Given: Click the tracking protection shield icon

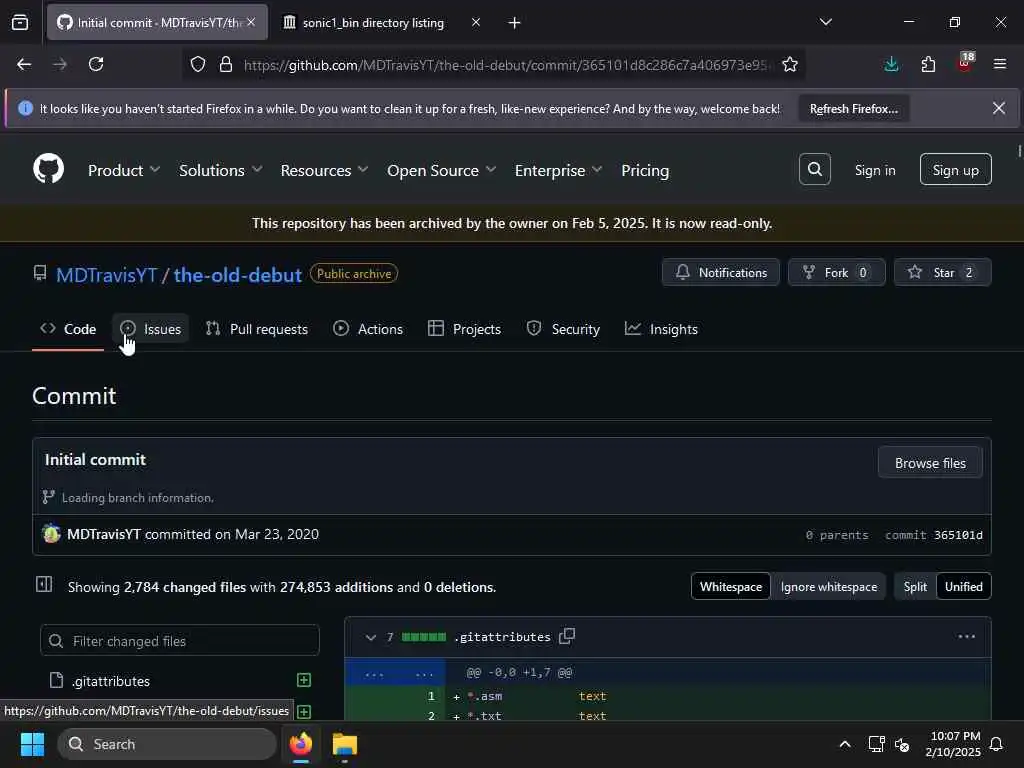Looking at the screenshot, I should coord(198,64).
